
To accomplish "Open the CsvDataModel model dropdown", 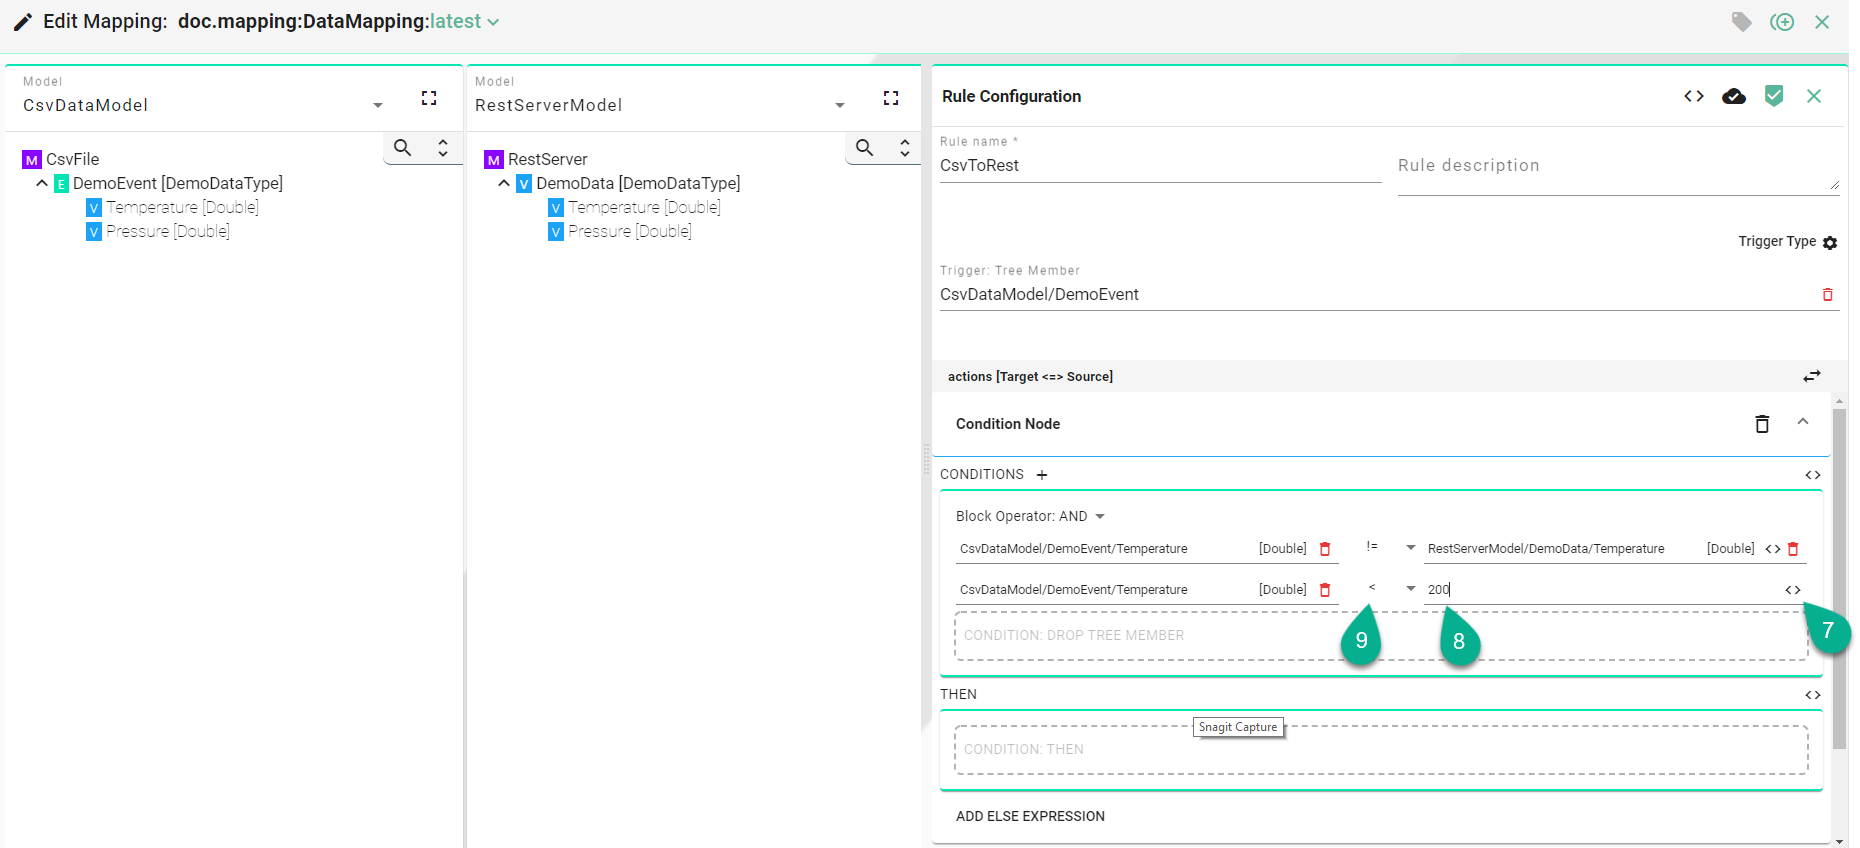I will 377,105.
